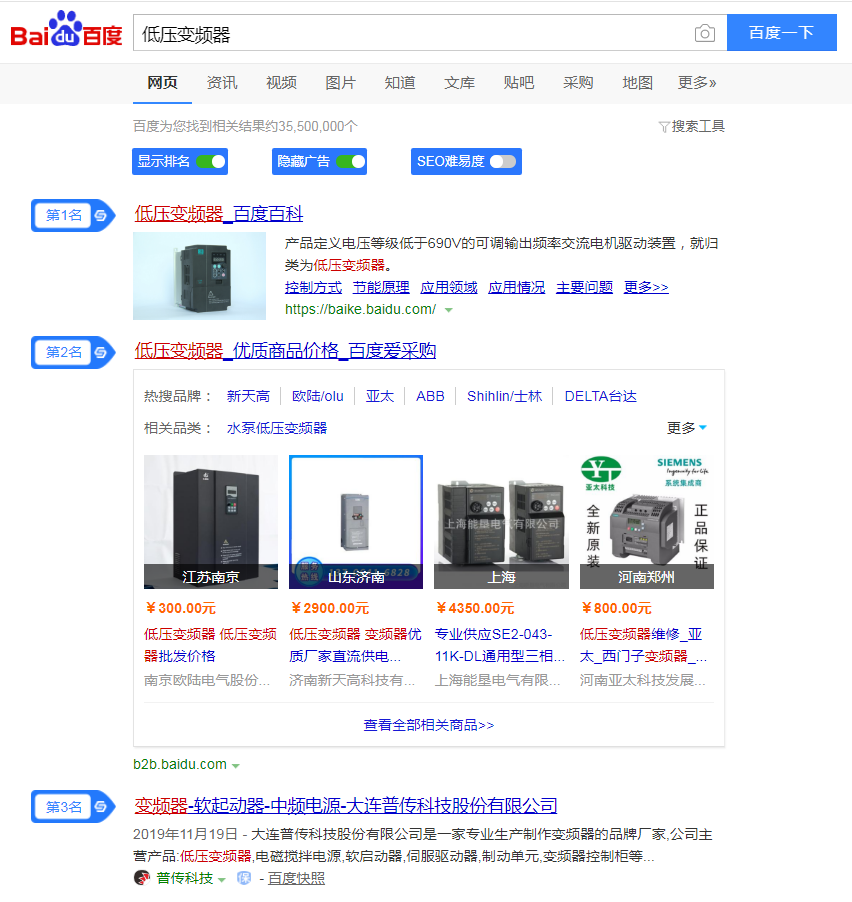This screenshot has width=852, height=902.
Task: Select the ABB brand link
Action: [430, 396]
